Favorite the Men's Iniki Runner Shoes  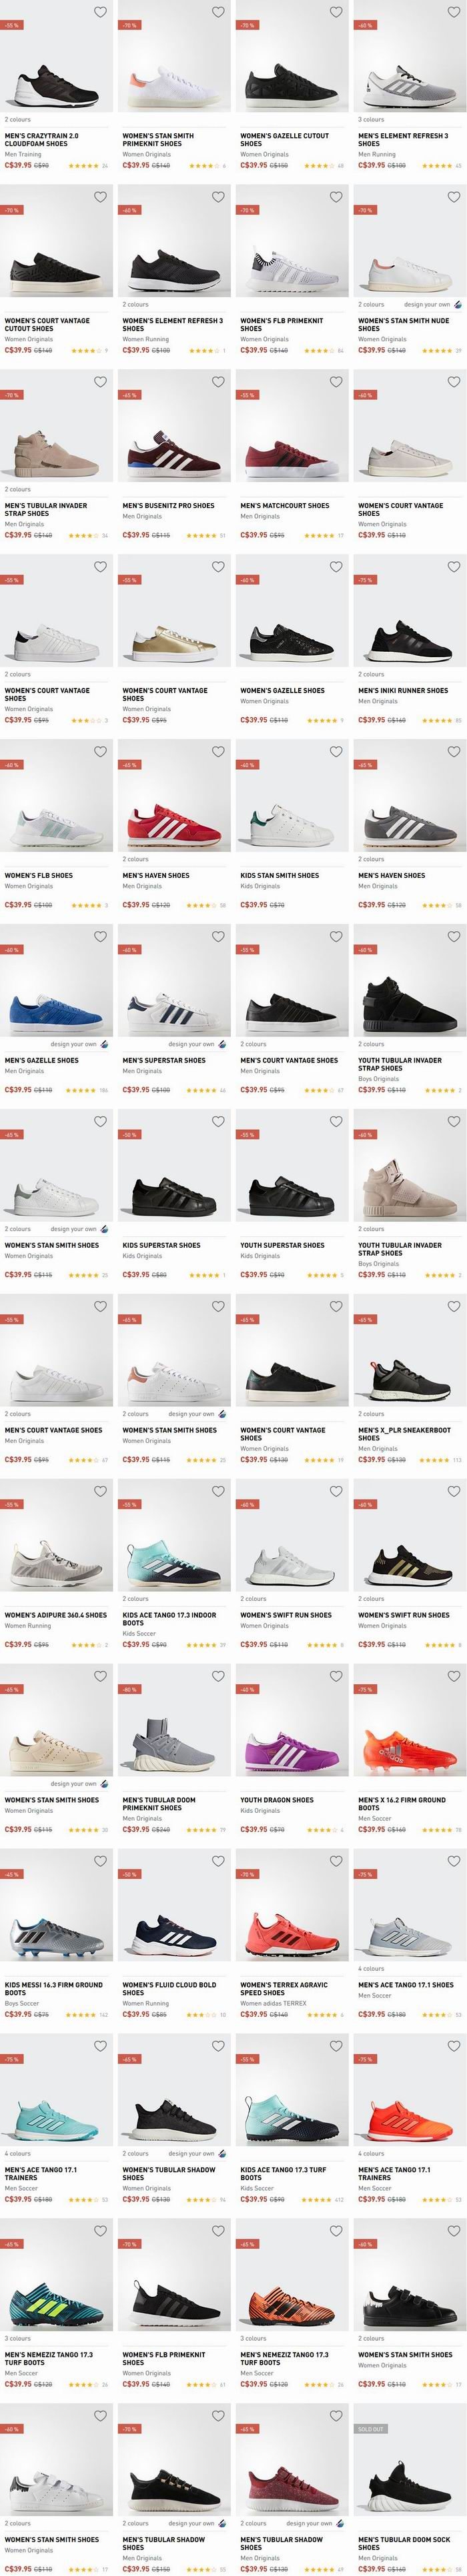pyautogui.click(x=454, y=567)
